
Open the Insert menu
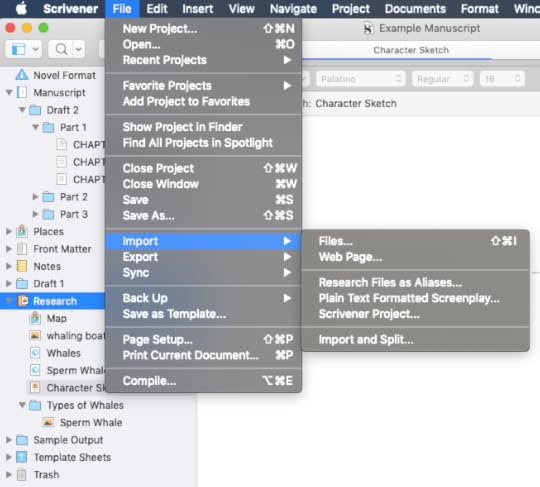tap(197, 9)
